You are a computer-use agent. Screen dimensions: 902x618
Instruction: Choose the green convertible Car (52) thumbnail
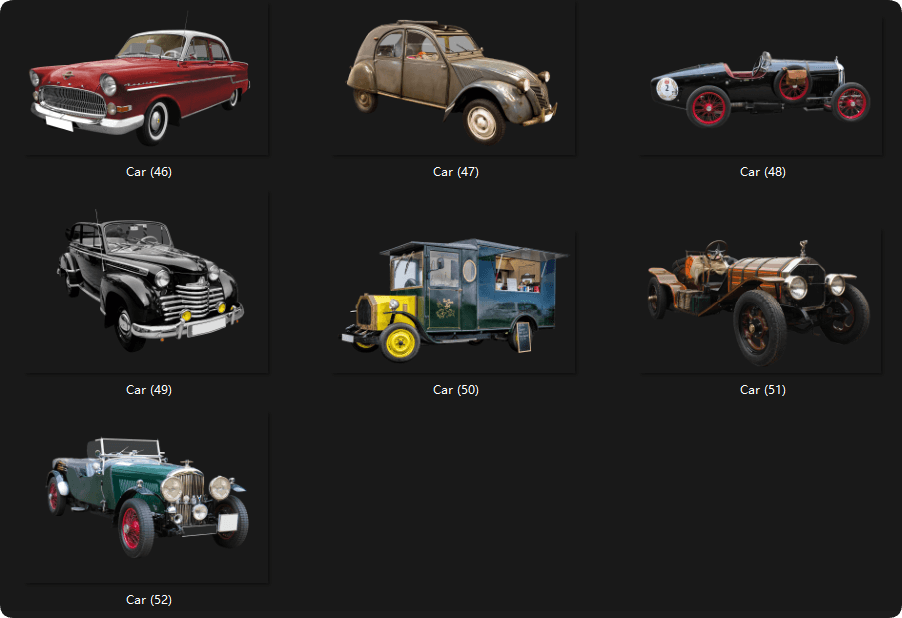[148, 496]
